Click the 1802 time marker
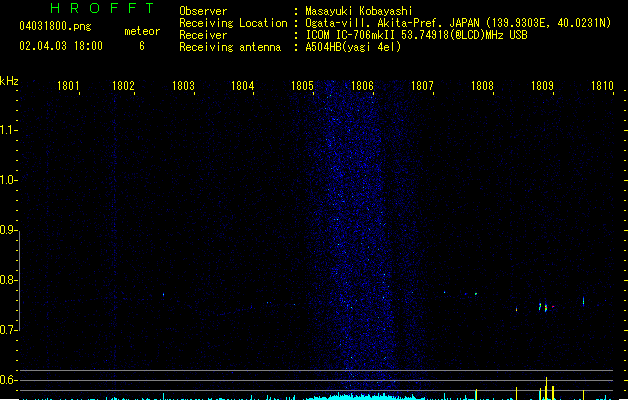 tap(123, 86)
